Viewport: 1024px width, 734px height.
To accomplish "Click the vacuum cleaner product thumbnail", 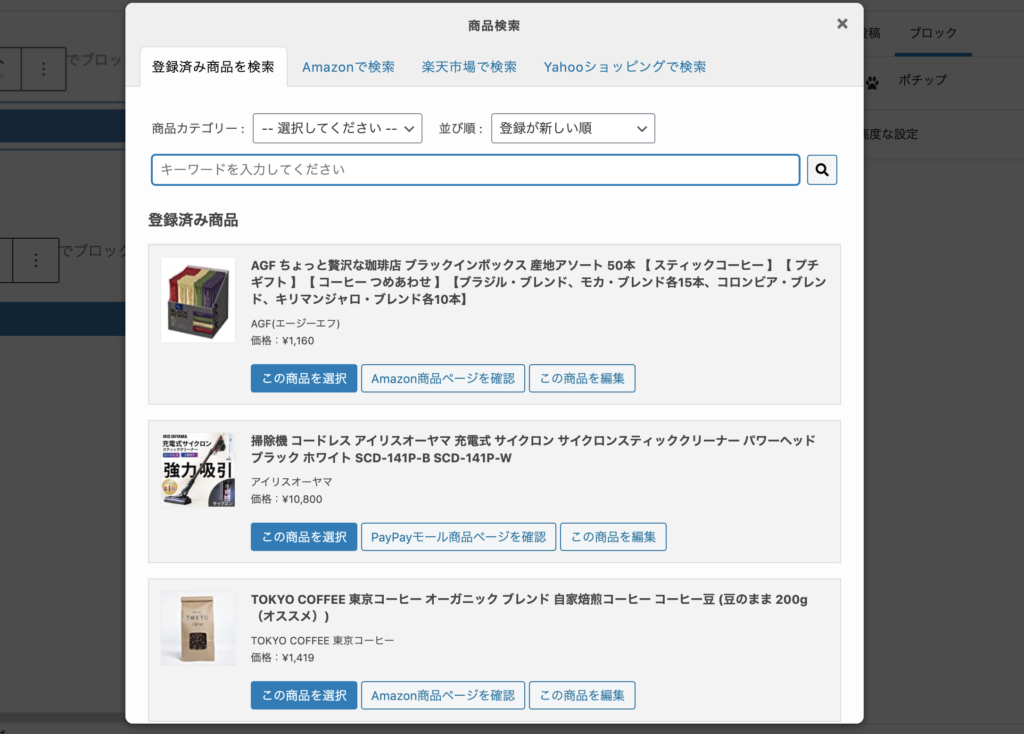I will 198,470.
